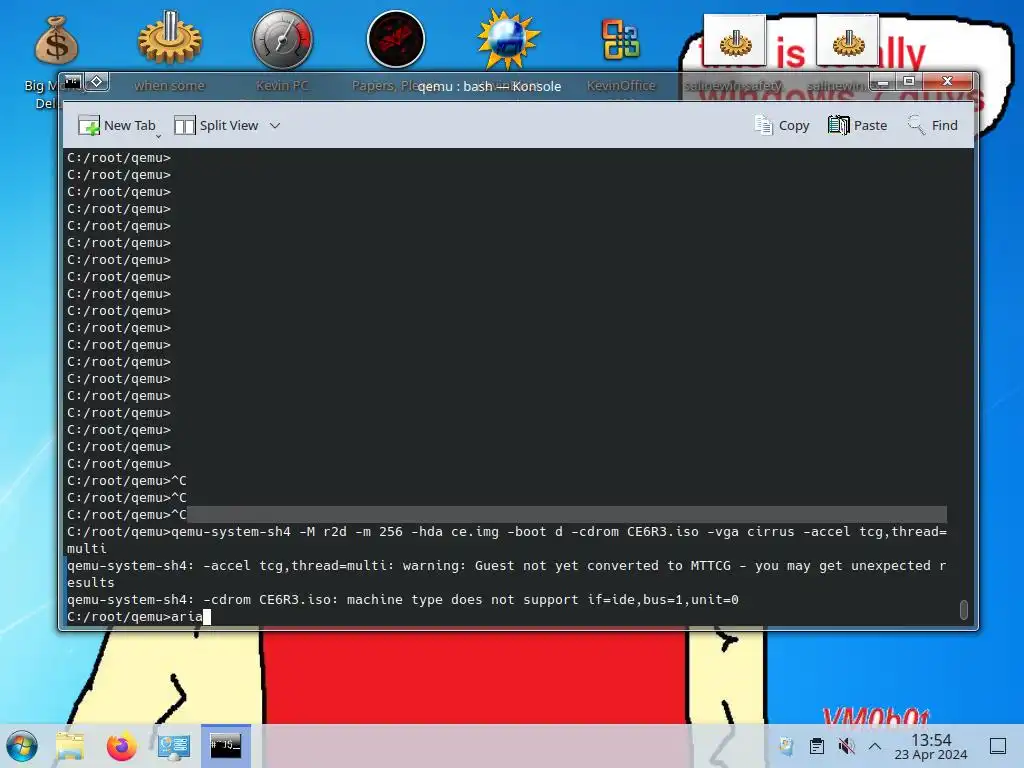The height and width of the screenshot is (768, 1024).
Task: Click the show desktop button
Action: pos(998,746)
